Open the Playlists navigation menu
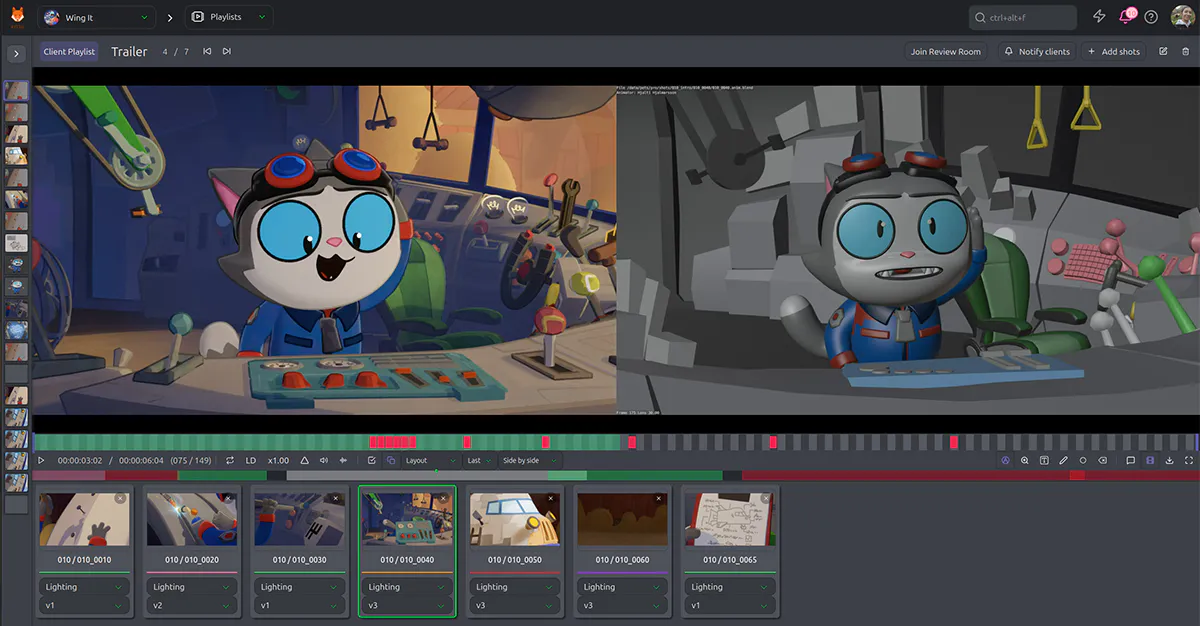 (229, 17)
